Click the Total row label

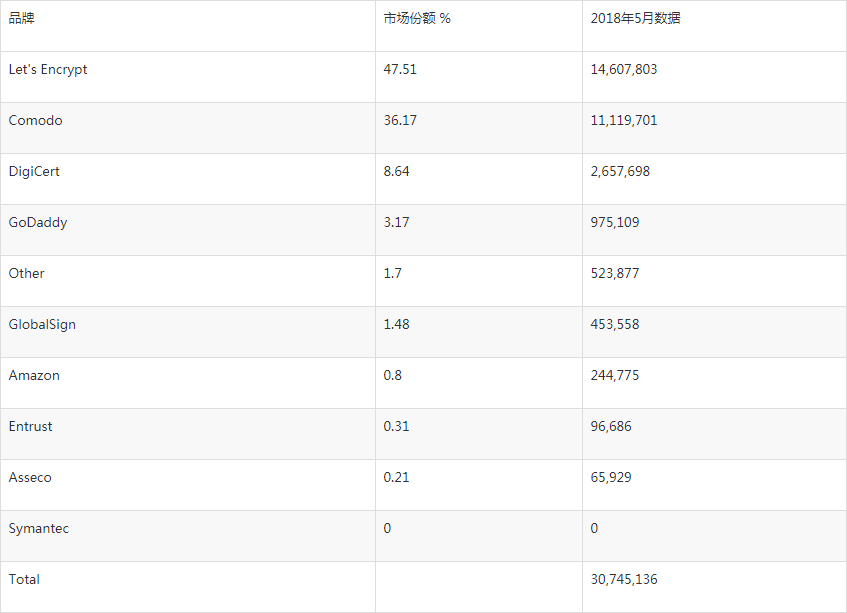(x=24, y=580)
